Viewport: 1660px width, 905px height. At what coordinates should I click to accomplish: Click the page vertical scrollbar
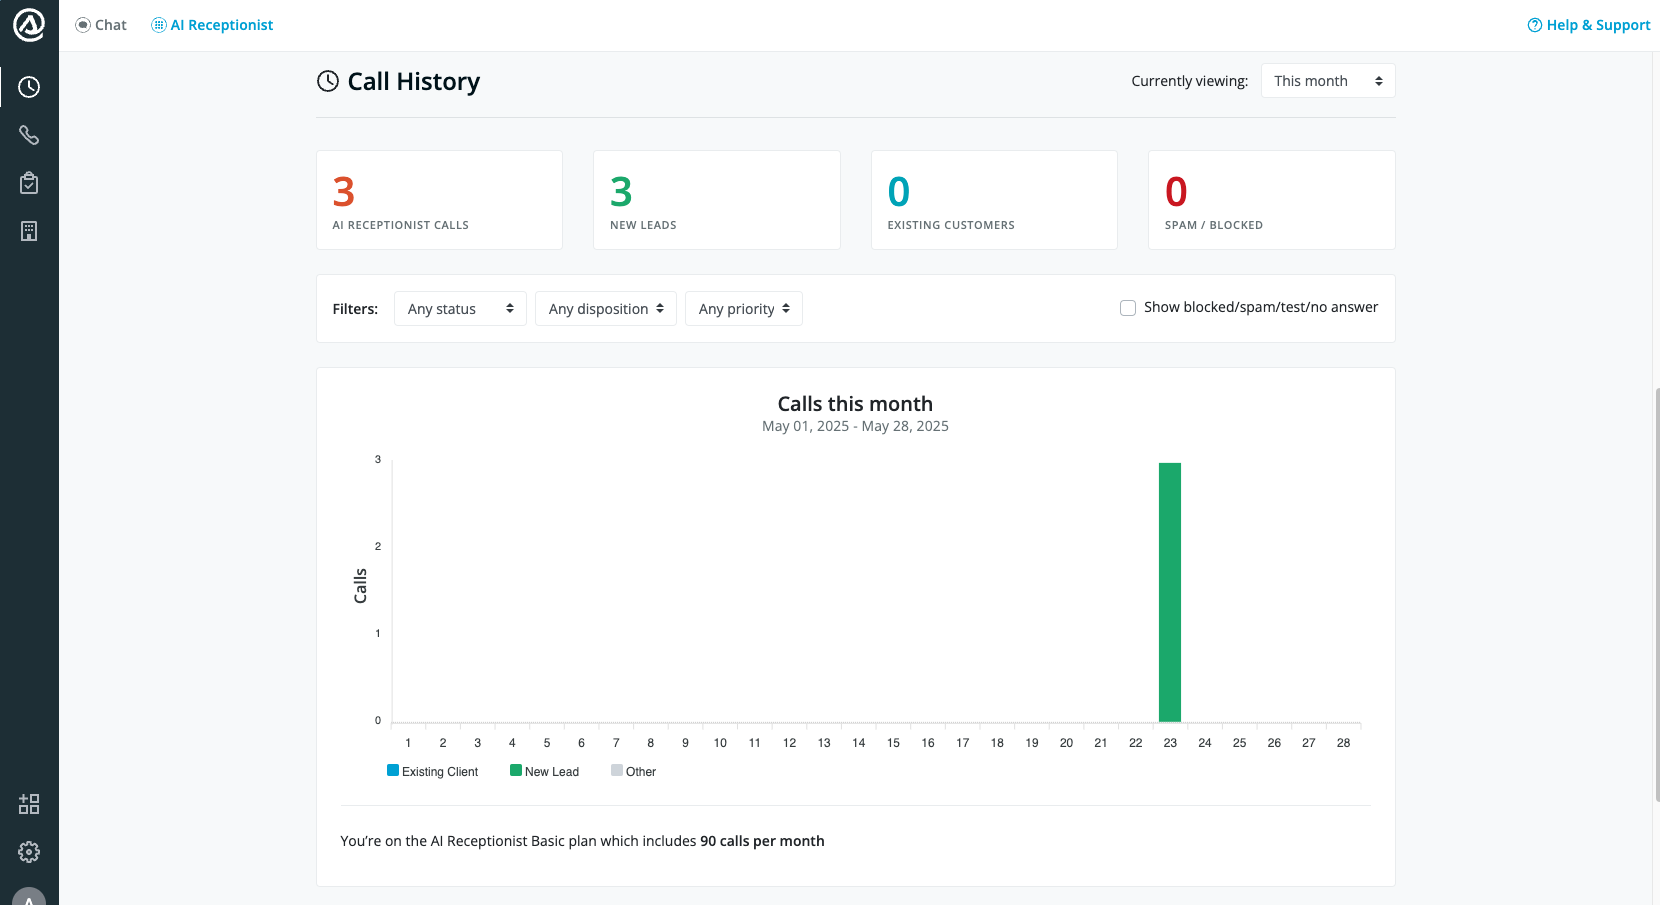pyautogui.click(x=1655, y=595)
